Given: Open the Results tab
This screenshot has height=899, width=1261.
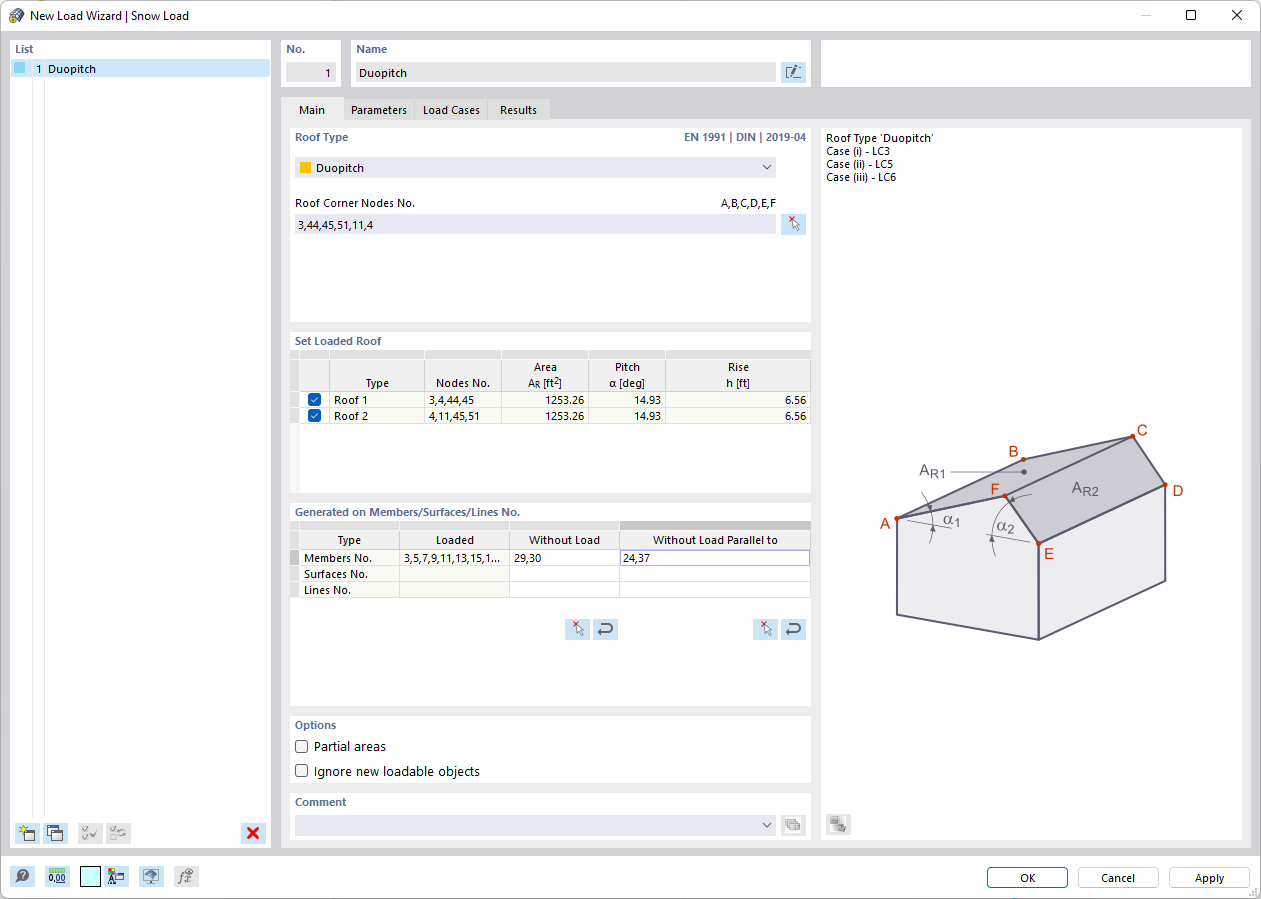Looking at the screenshot, I should click(x=518, y=110).
